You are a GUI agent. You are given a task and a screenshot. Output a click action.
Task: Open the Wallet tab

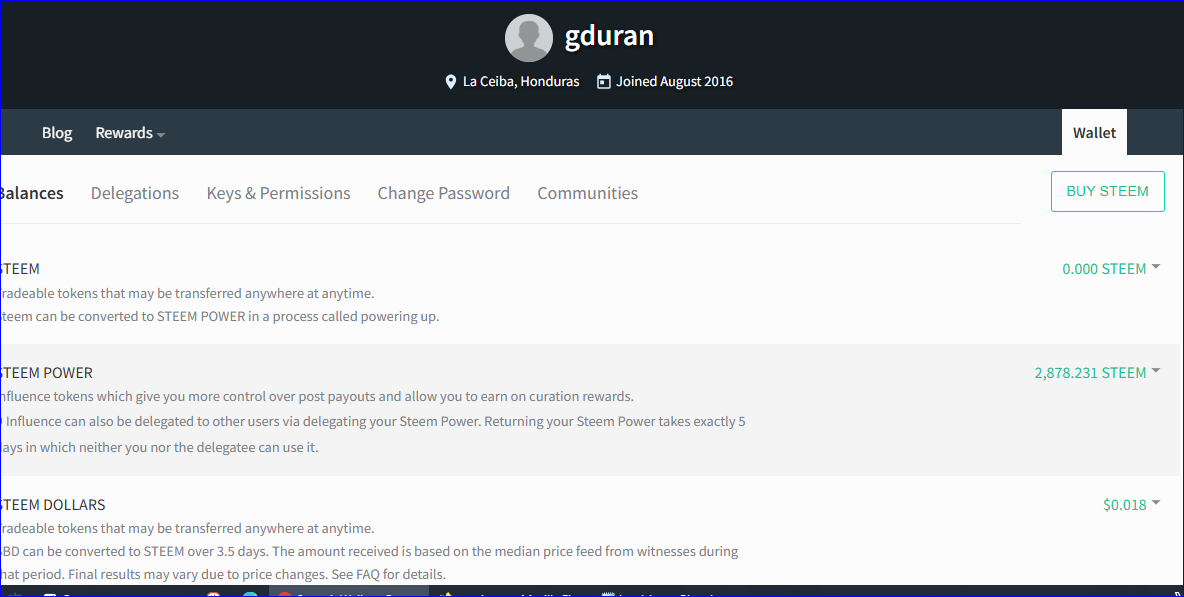tap(1094, 133)
